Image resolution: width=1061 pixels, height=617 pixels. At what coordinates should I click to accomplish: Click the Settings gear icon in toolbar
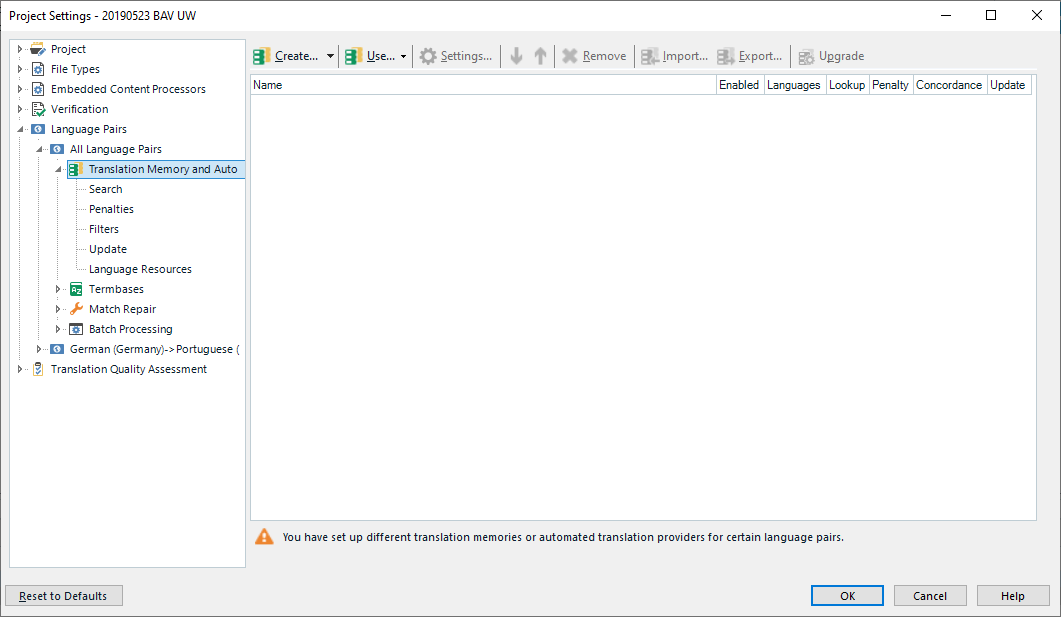tap(428, 56)
